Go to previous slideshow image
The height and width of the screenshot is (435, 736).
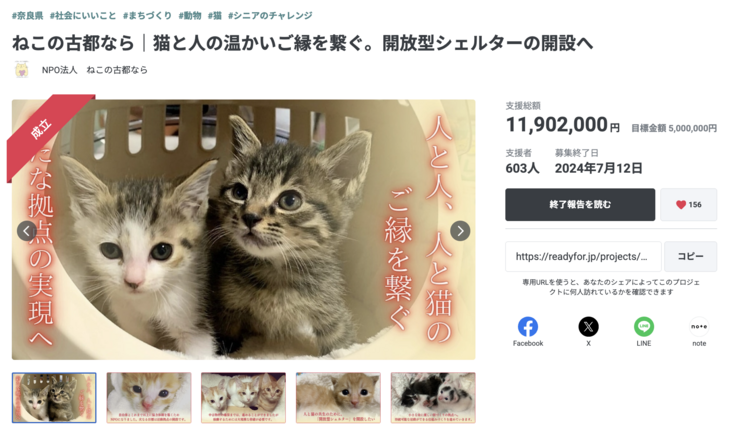[x=27, y=231]
